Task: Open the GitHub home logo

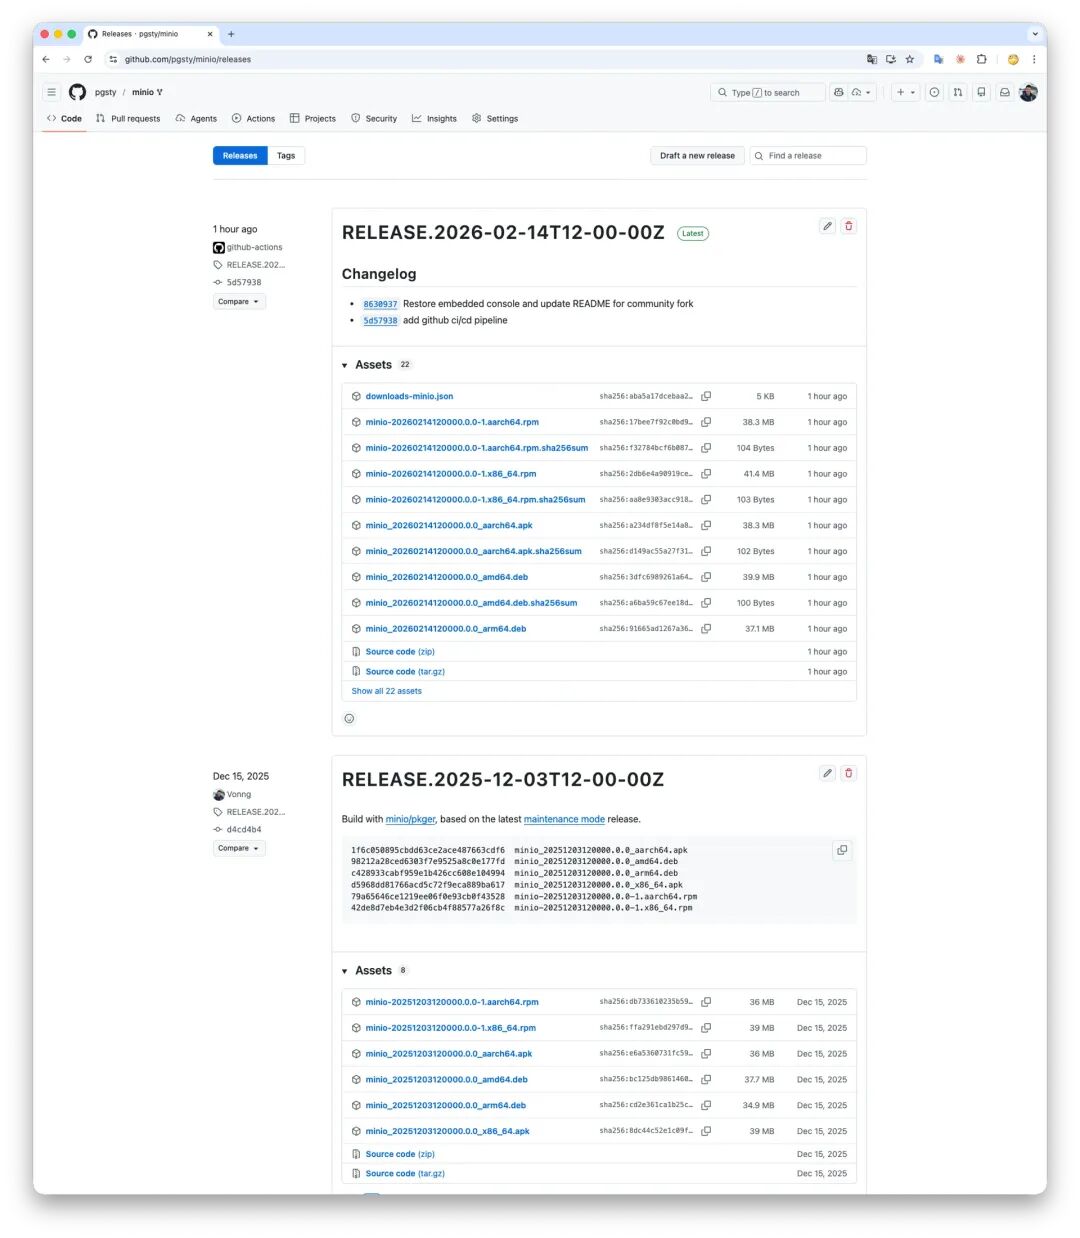Action: pyautogui.click(x=77, y=92)
